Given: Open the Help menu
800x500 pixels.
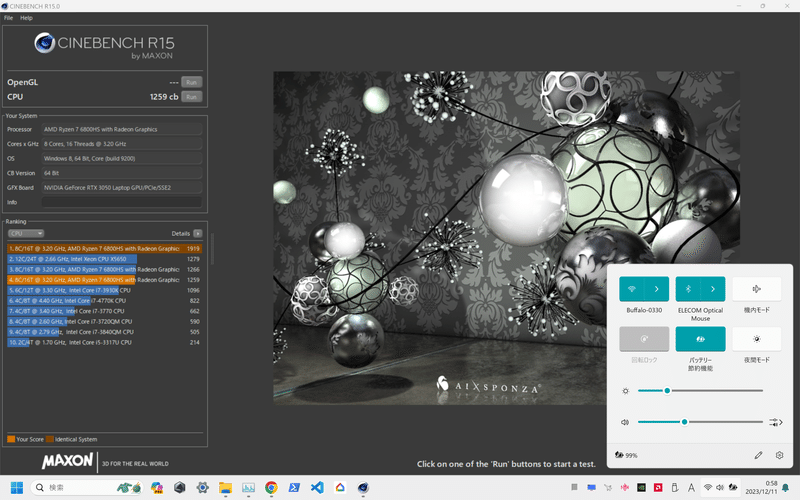Looking at the screenshot, I should (27, 18).
